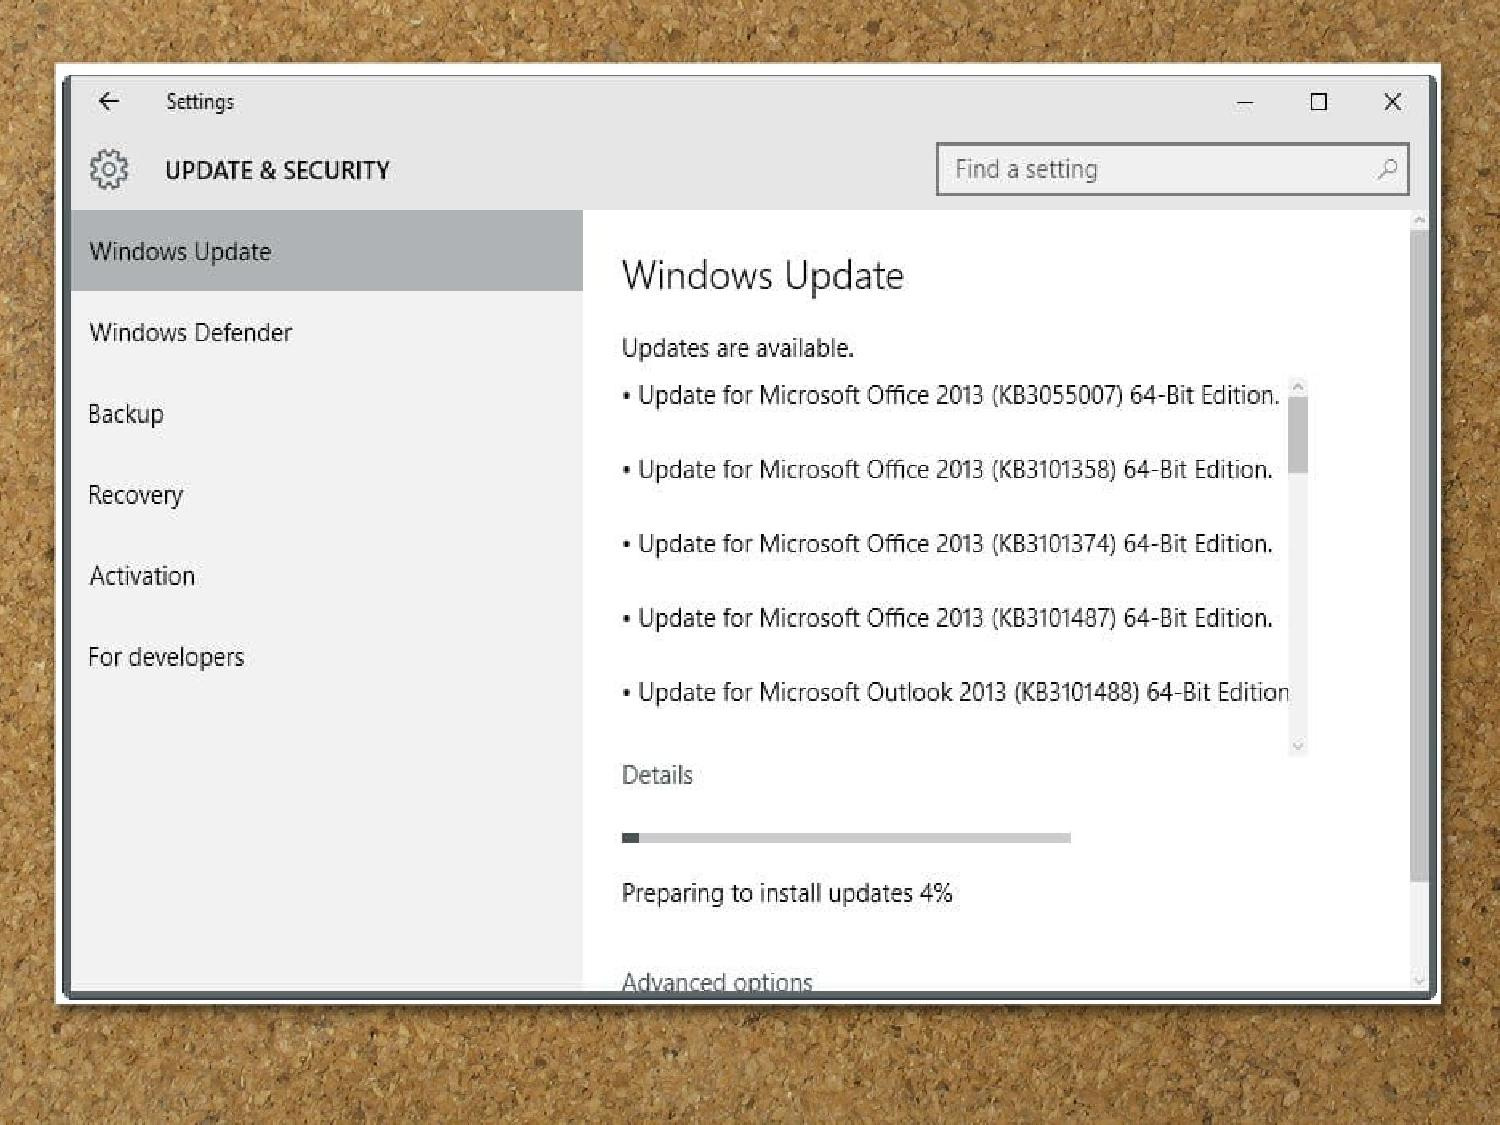Maximize the Settings window
1500x1125 pixels.
[1319, 102]
